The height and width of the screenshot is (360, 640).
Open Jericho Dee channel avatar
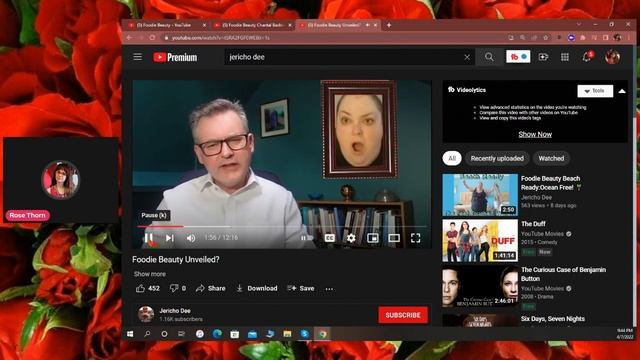[x=145, y=314]
